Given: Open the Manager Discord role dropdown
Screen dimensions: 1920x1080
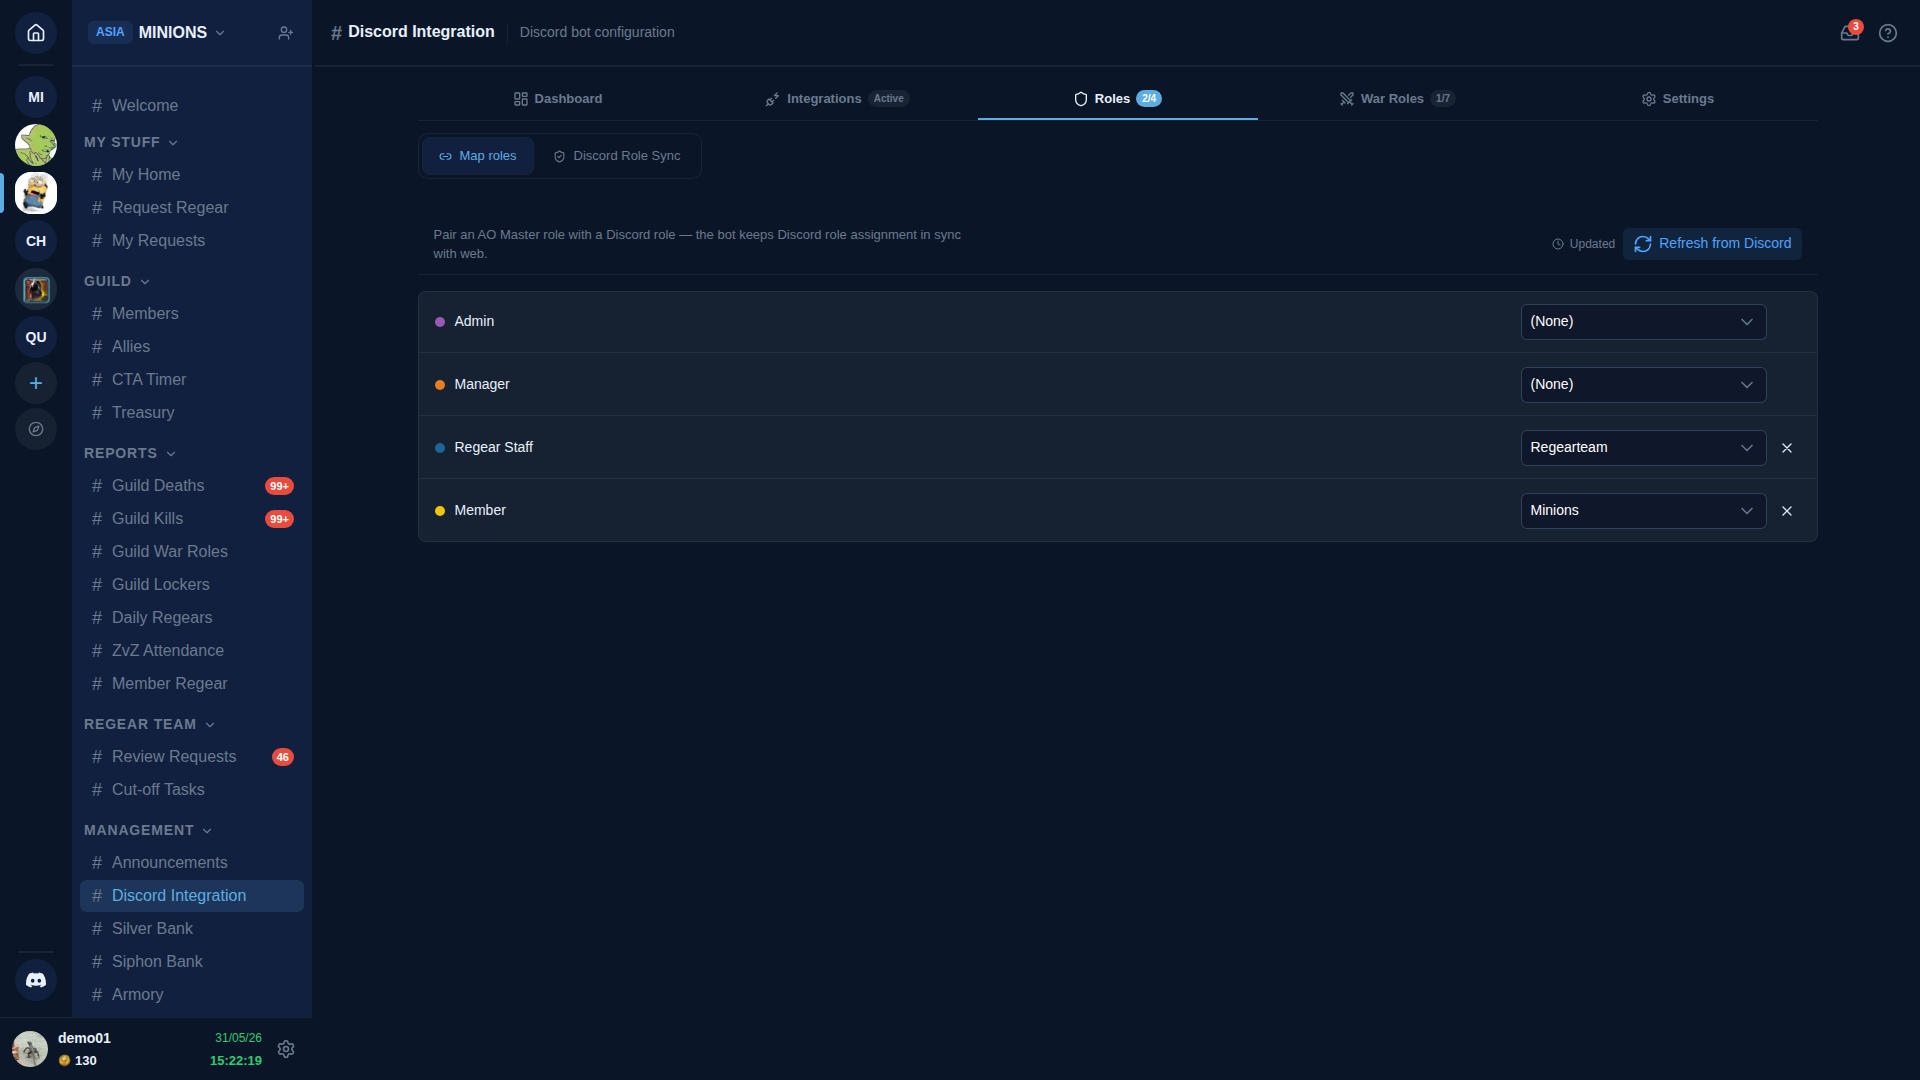Looking at the screenshot, I should [x=1643, y=385].
